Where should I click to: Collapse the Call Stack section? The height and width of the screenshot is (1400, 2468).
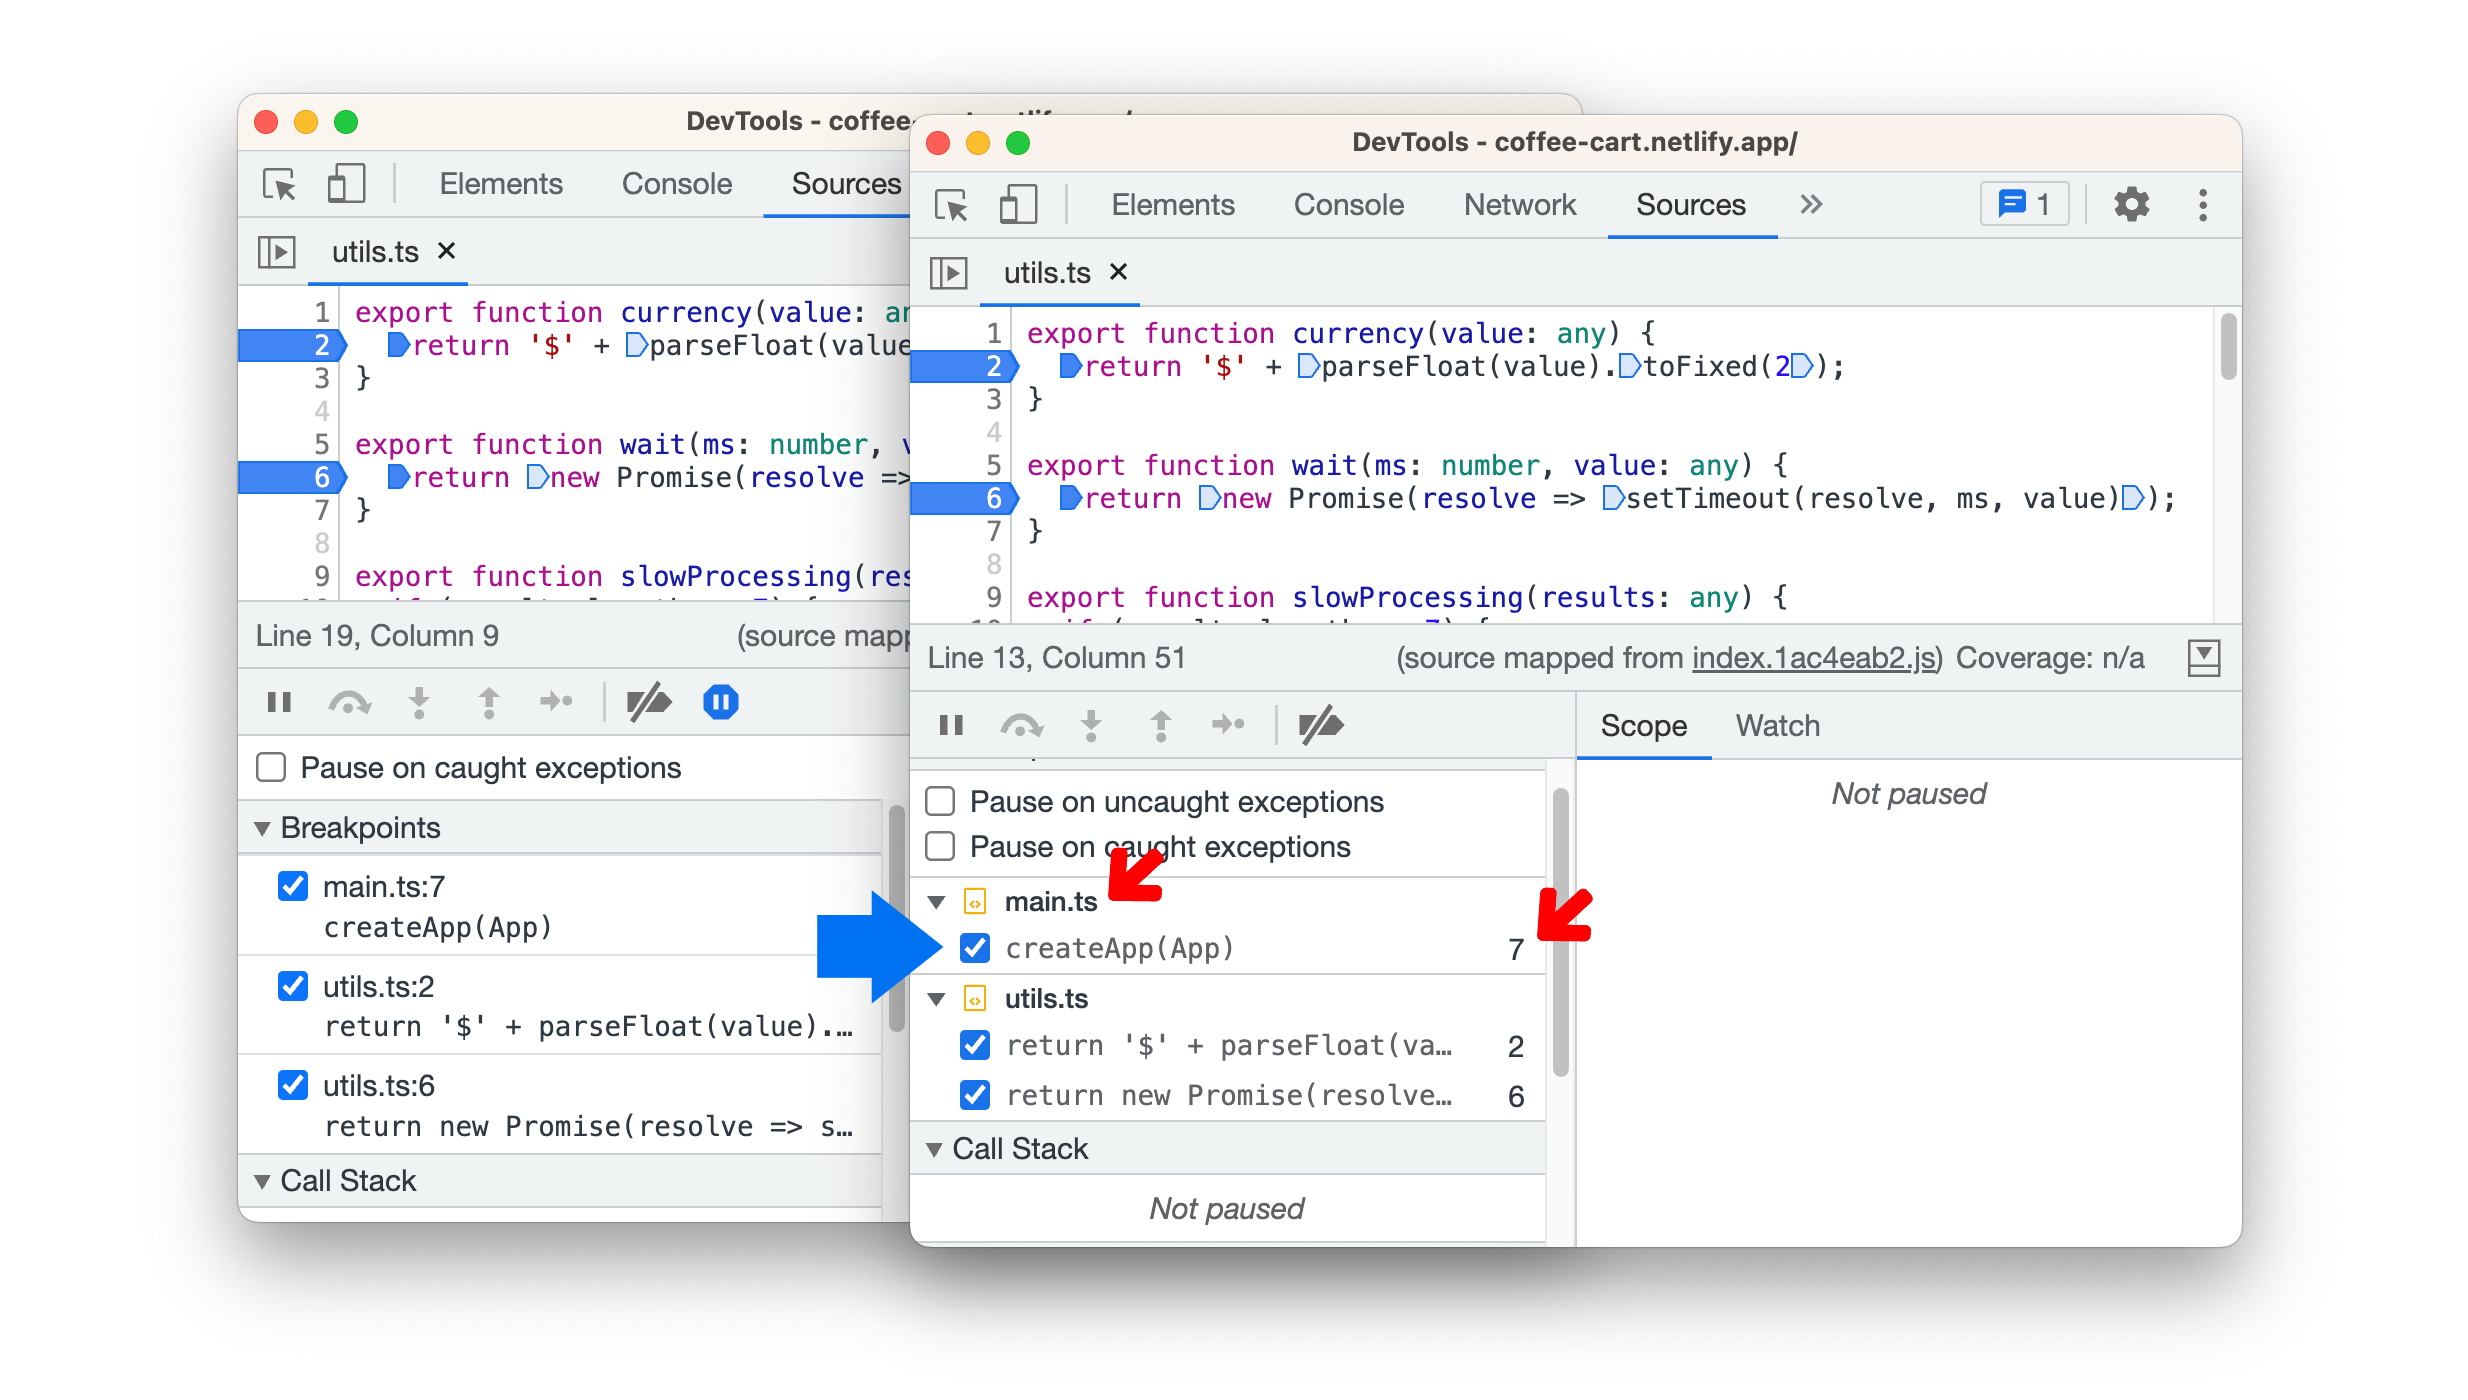[935, 1148]
